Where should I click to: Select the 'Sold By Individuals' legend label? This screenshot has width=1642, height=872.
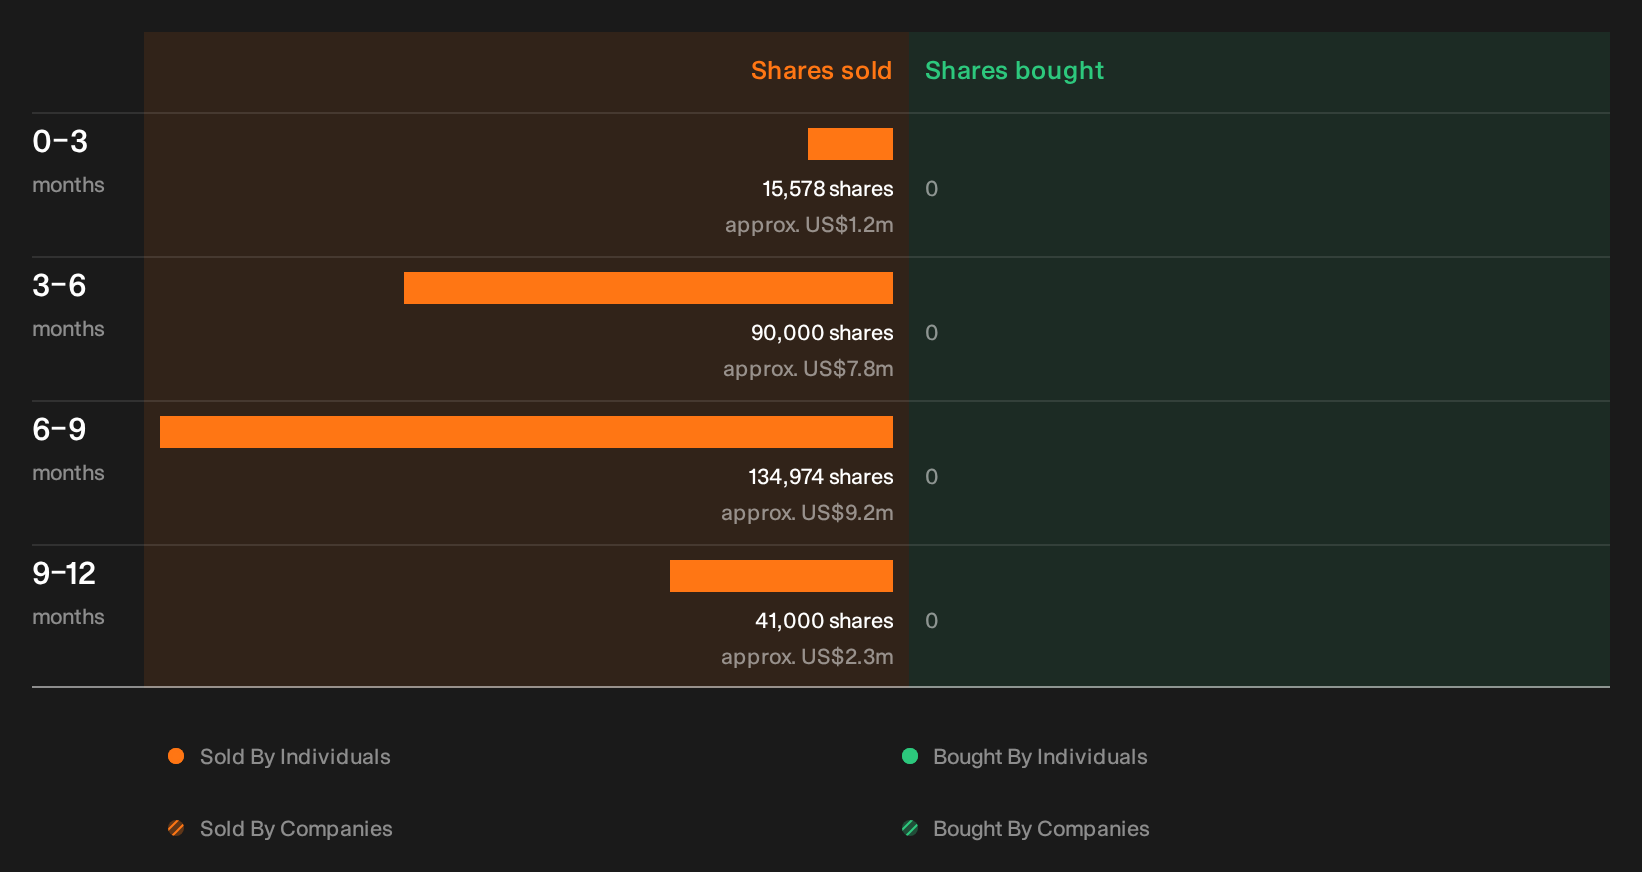(295, 757)
